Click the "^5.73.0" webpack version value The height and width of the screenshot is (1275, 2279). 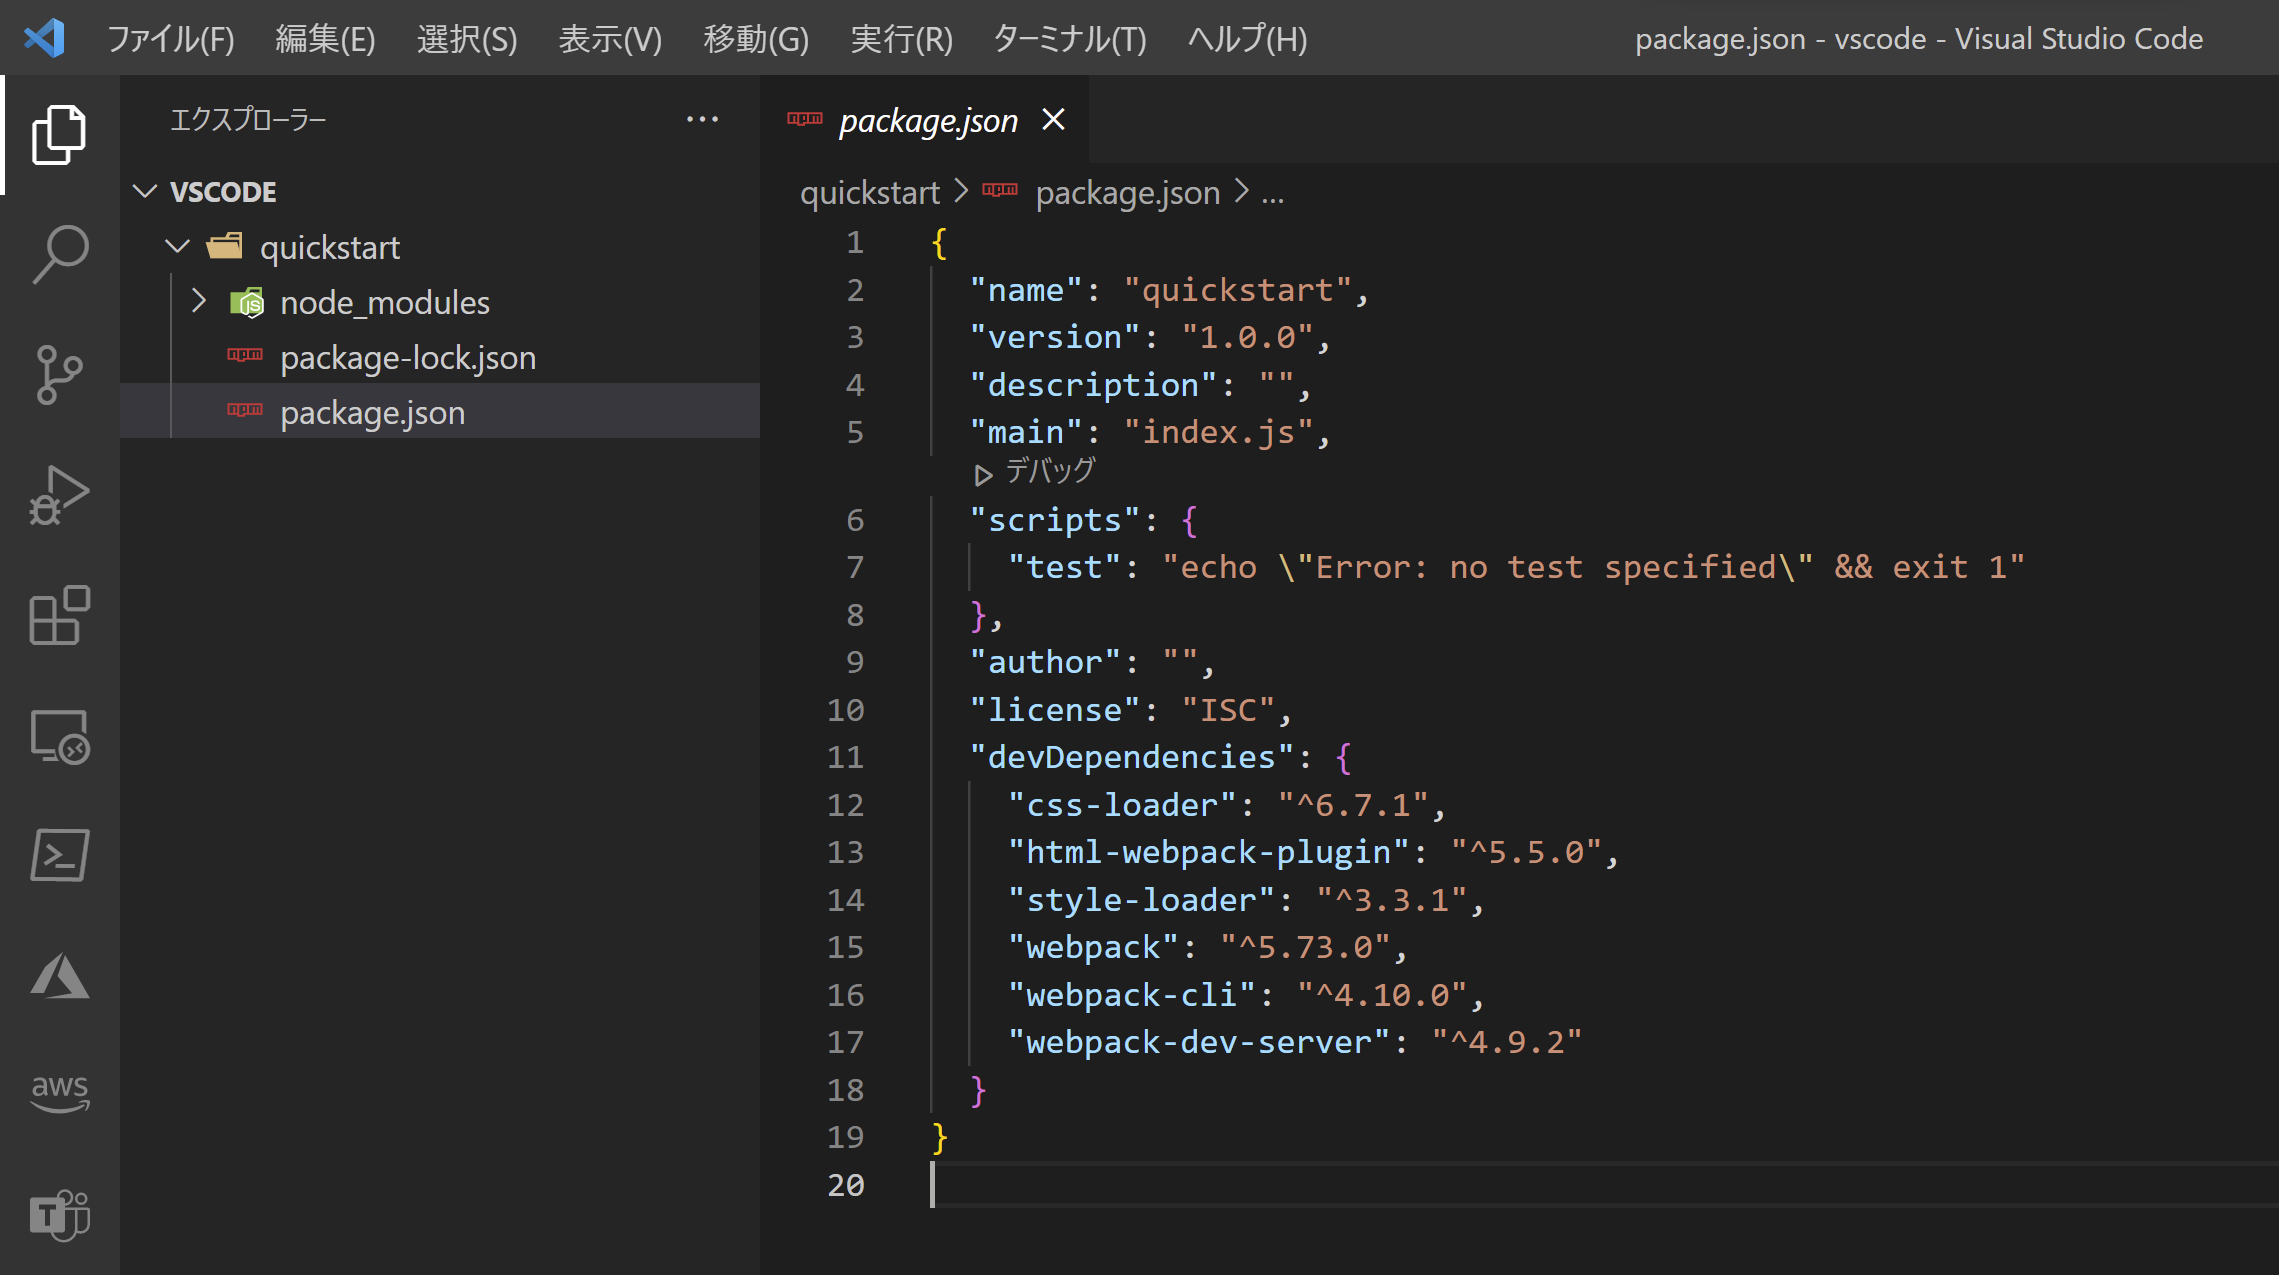click(x=1305, y=947)
